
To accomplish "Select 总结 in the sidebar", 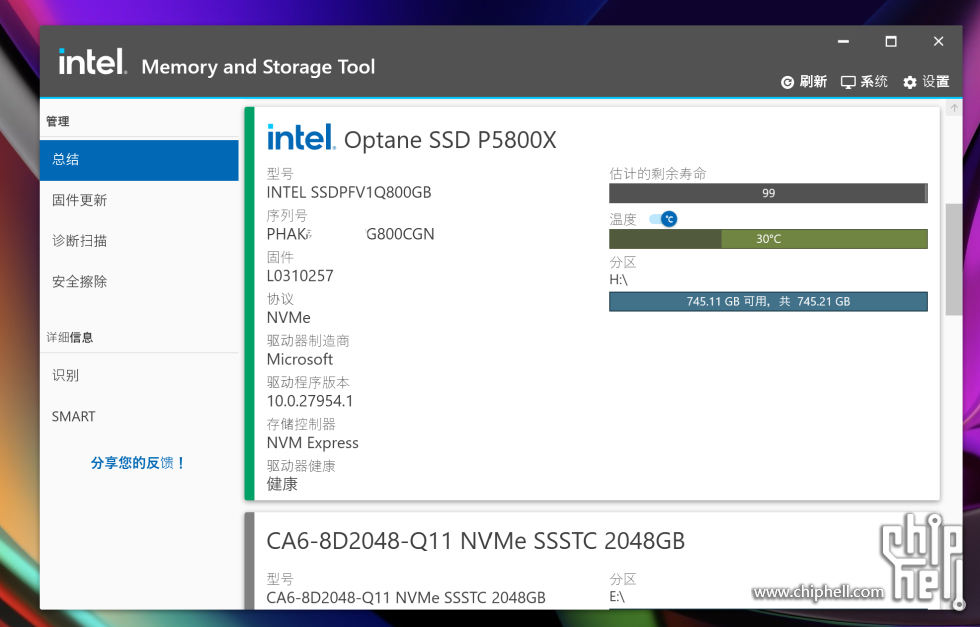I will pyautogui.click(x=139, y=160).
